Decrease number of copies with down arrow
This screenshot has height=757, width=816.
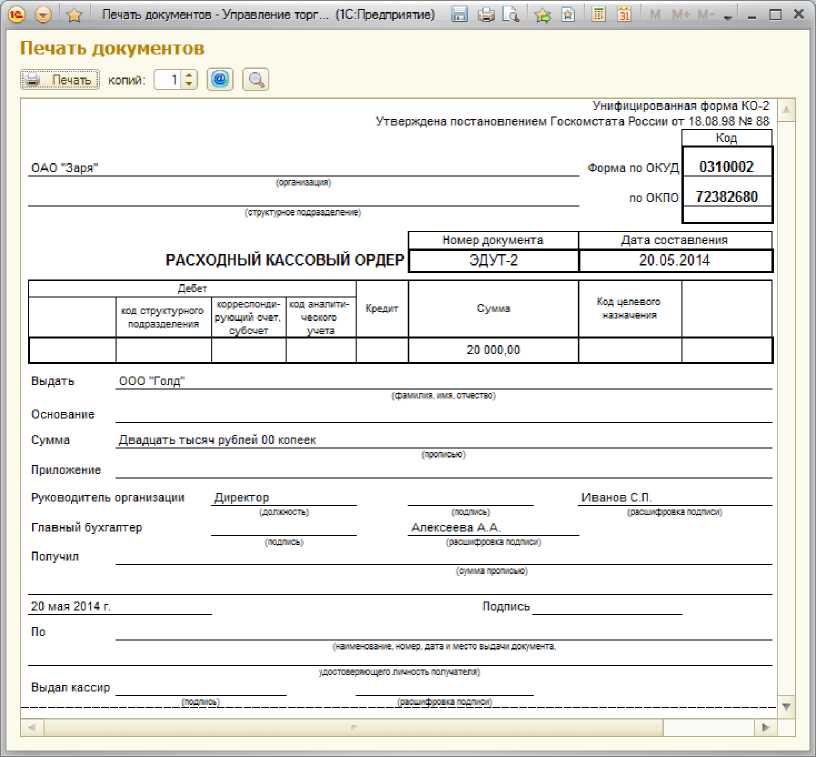[190, 85]
